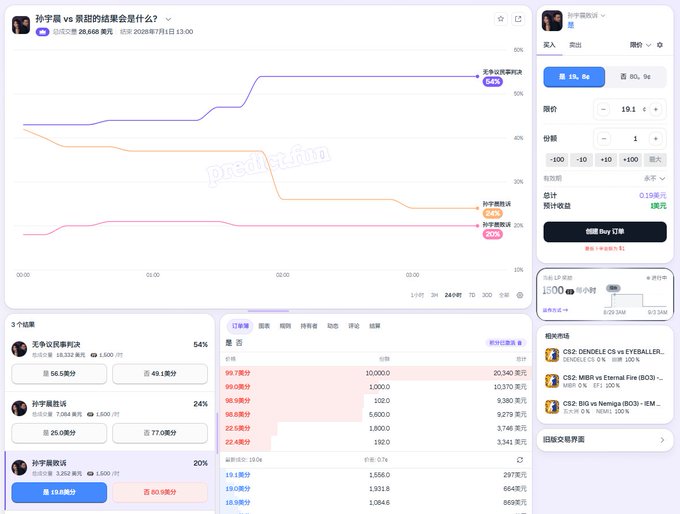
Task: Set chart range to 3H
Action: tap(434, 295)
